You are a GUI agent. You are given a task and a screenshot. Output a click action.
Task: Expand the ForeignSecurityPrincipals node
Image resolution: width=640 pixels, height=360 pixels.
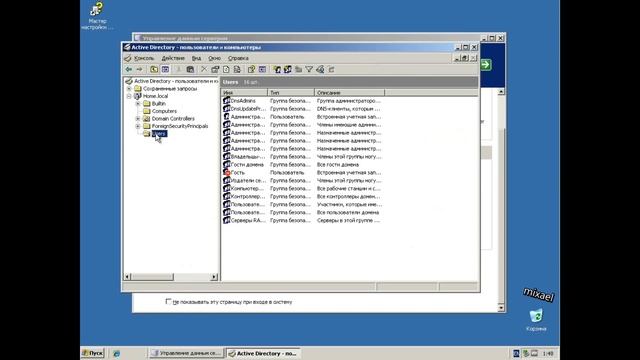138,126
